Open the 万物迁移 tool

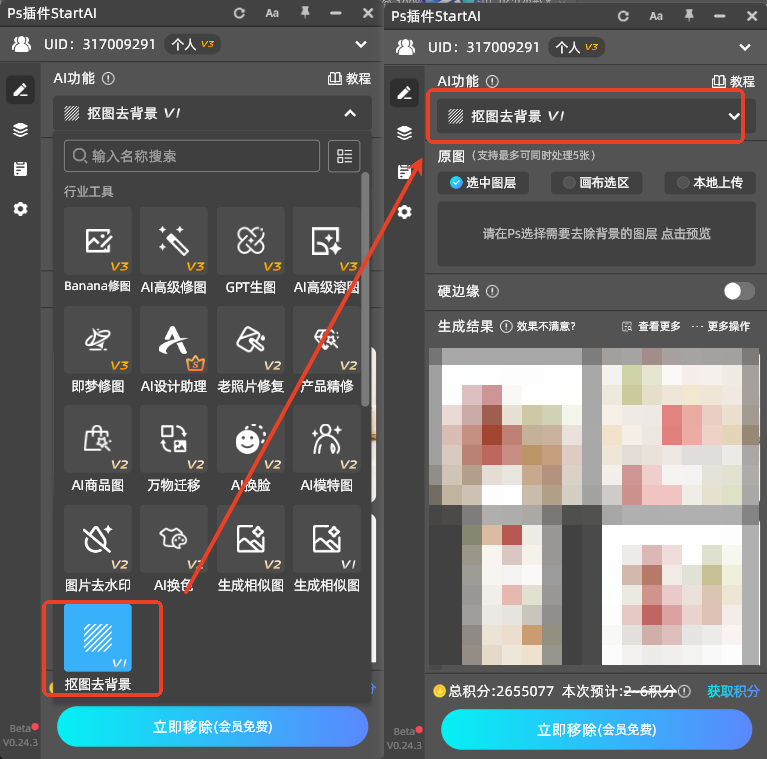pyautogui.click(x=174, y=449)
